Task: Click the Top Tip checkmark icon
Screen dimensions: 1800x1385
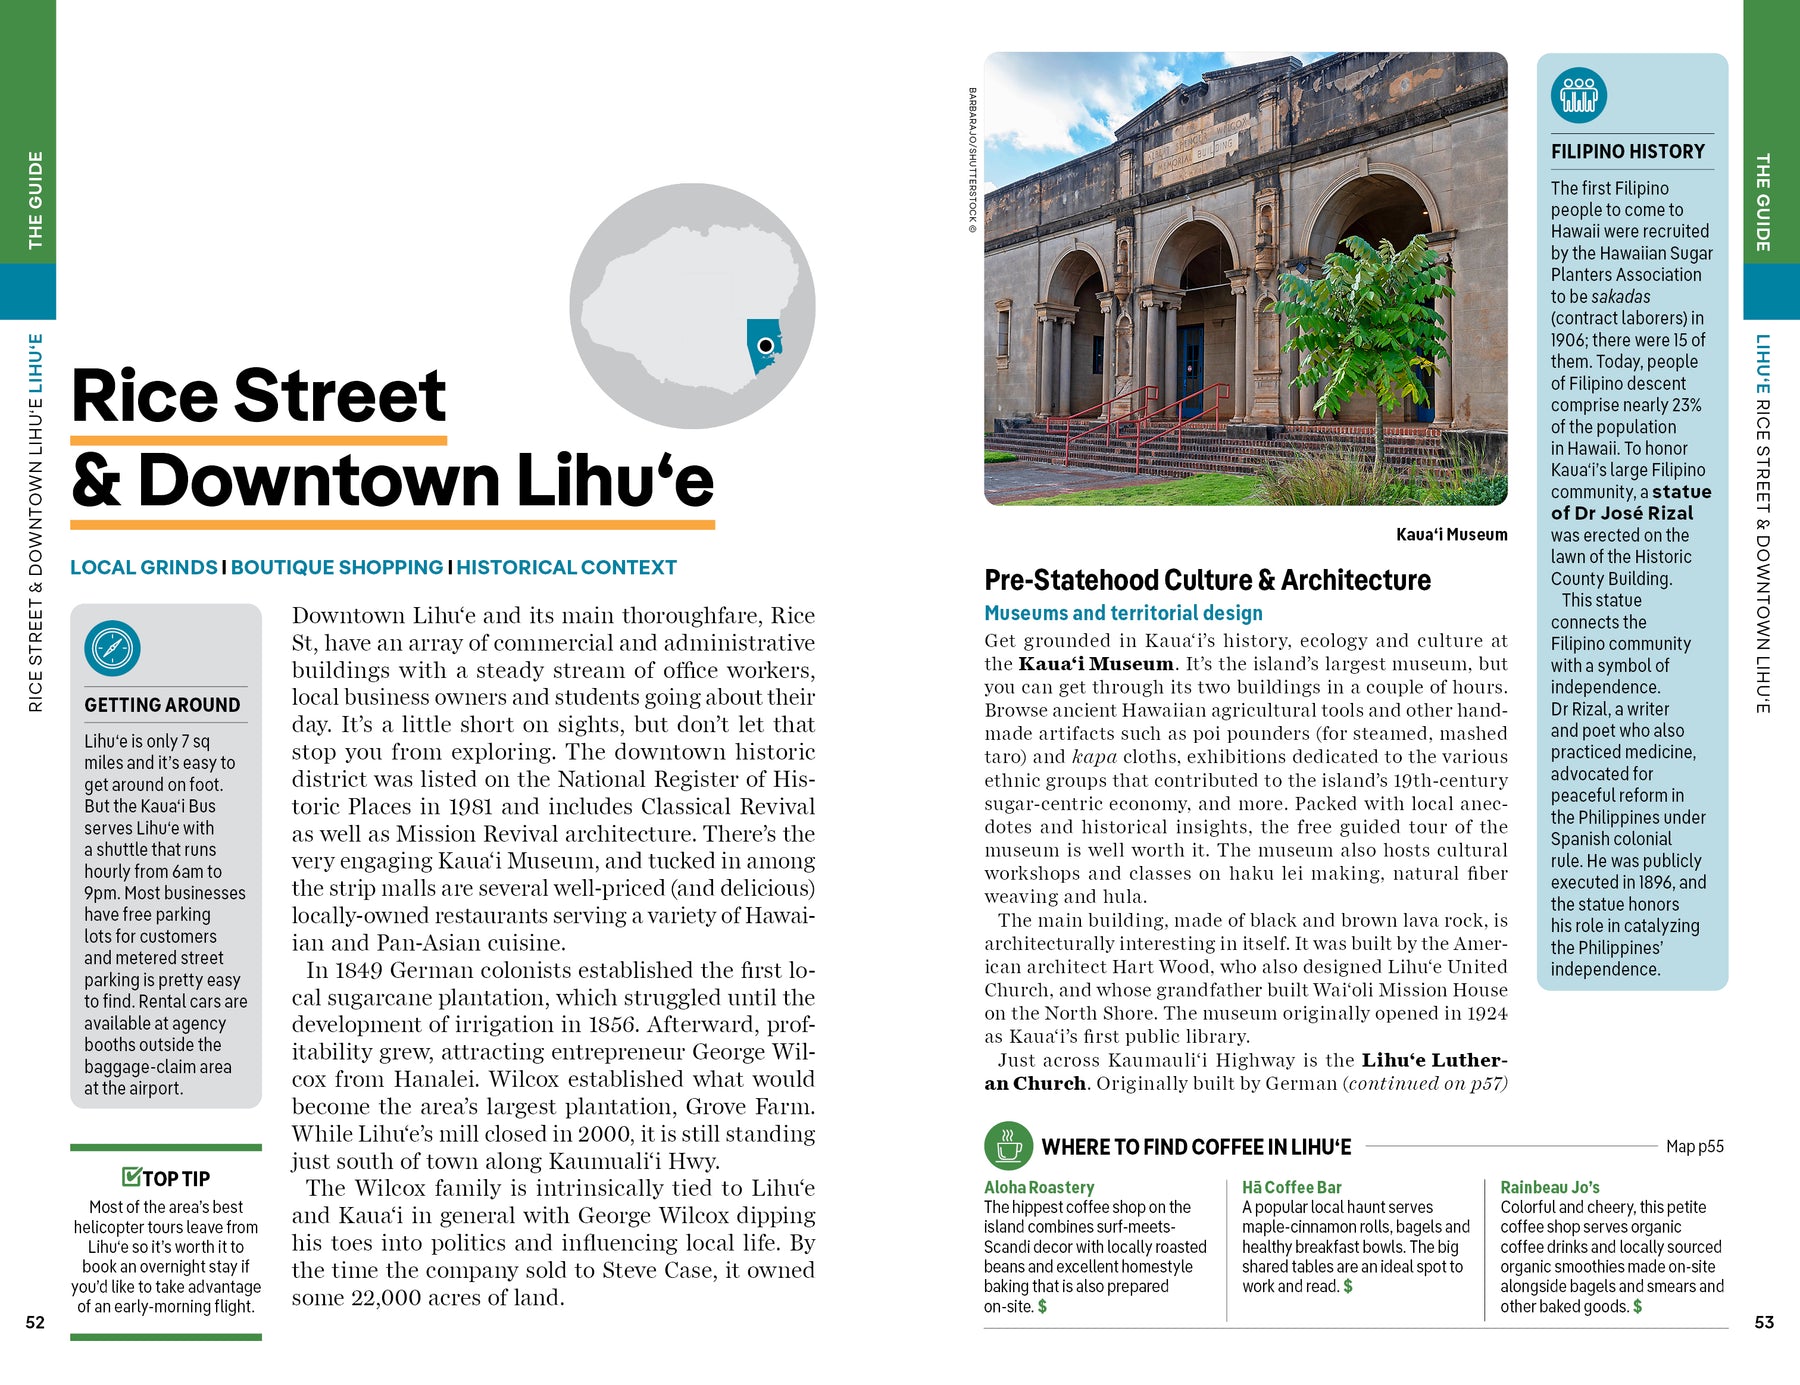Action: click(x=132, y=1177)
